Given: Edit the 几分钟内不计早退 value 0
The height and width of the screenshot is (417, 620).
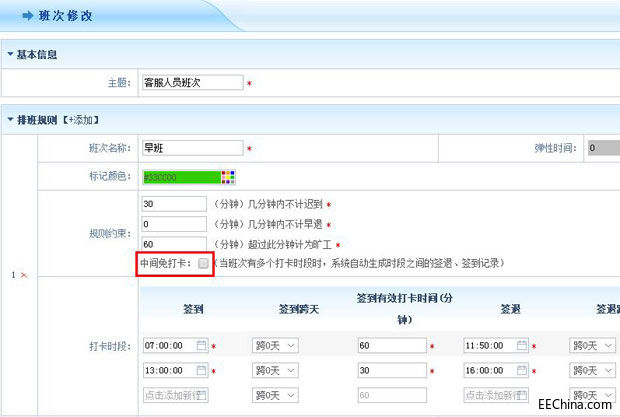Looking at the screenshot, I should [174, 224].
